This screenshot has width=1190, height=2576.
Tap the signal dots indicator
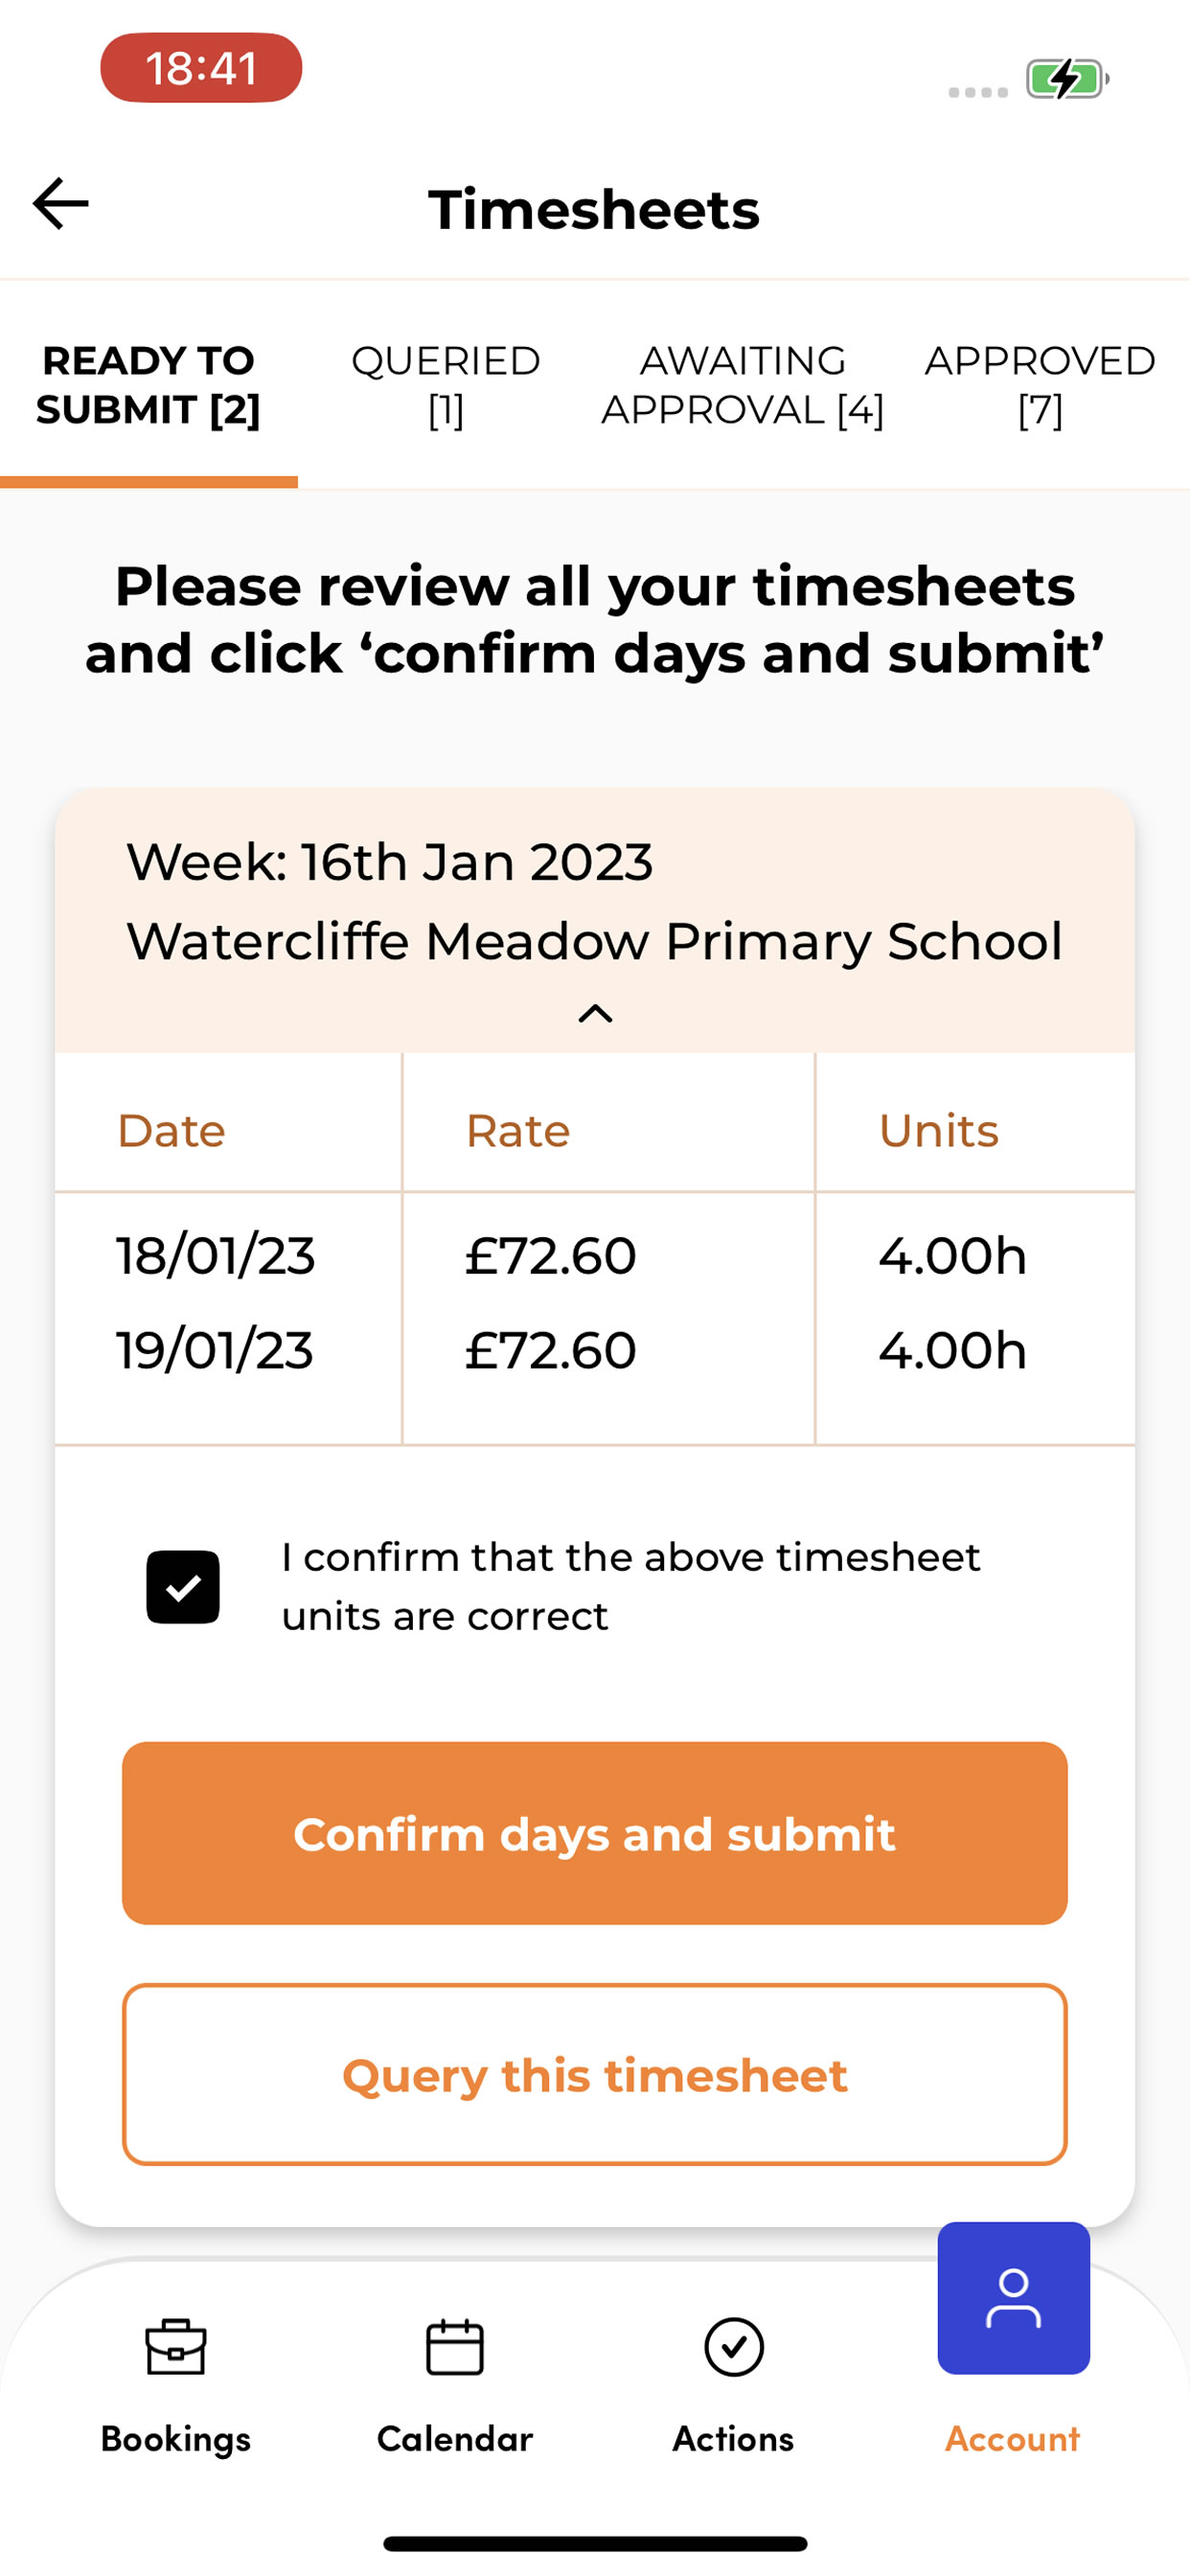(x=978, y=92)
